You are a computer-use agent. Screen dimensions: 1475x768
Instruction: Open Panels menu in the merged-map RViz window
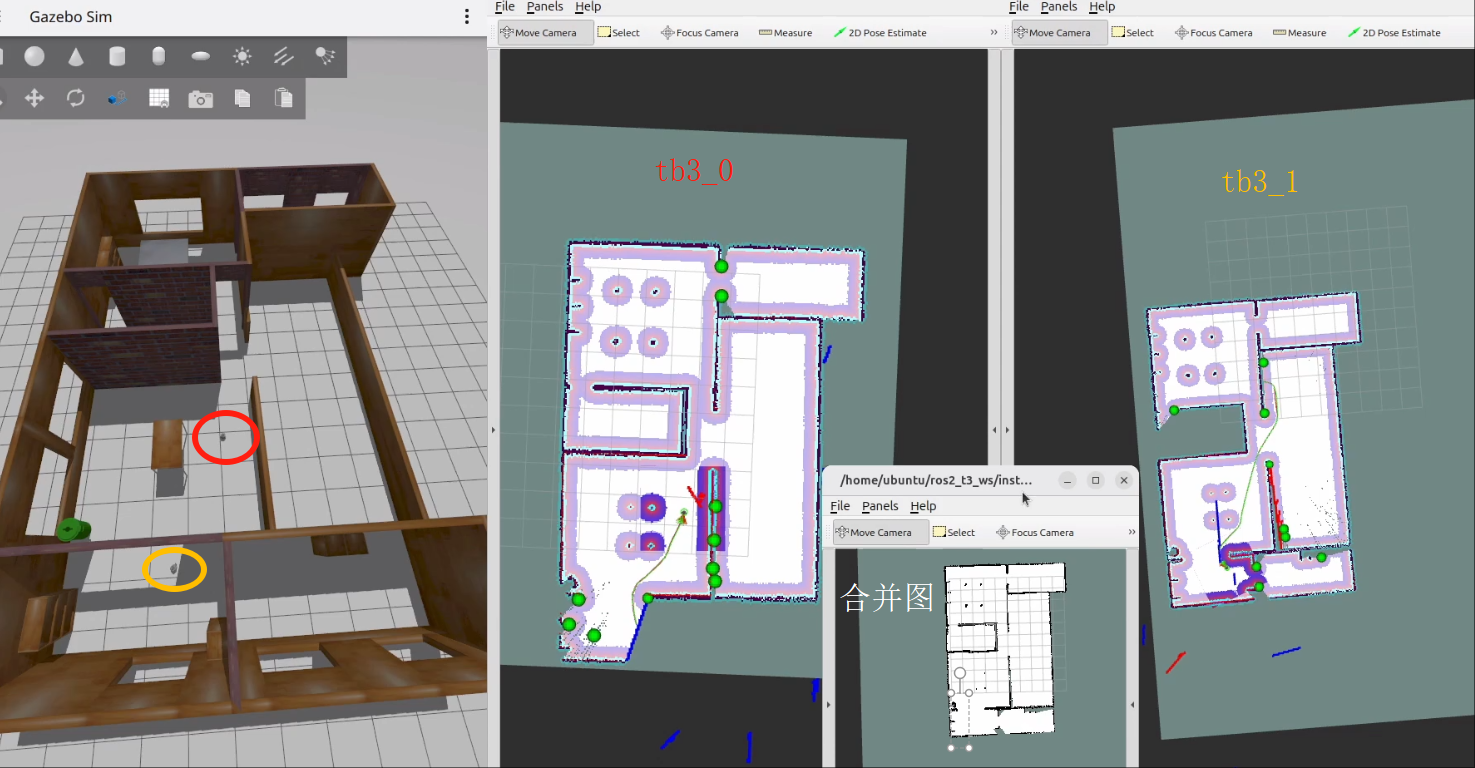tap(880, 506)
